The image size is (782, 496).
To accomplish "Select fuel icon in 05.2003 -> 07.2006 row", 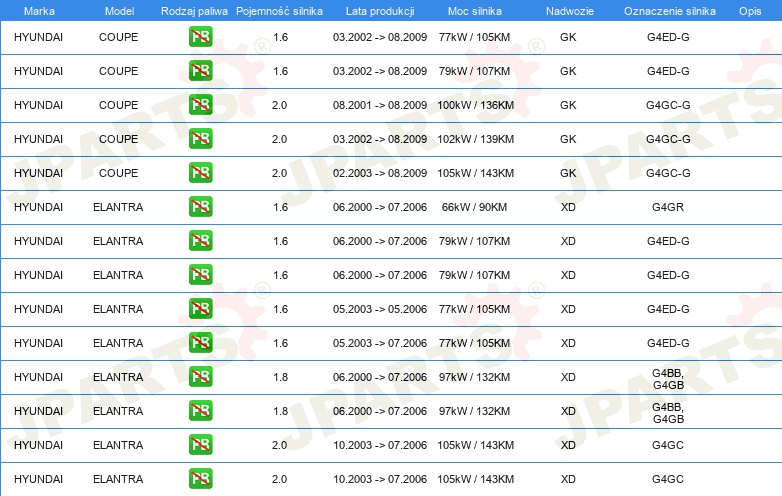I will click(x=200, y=342).
